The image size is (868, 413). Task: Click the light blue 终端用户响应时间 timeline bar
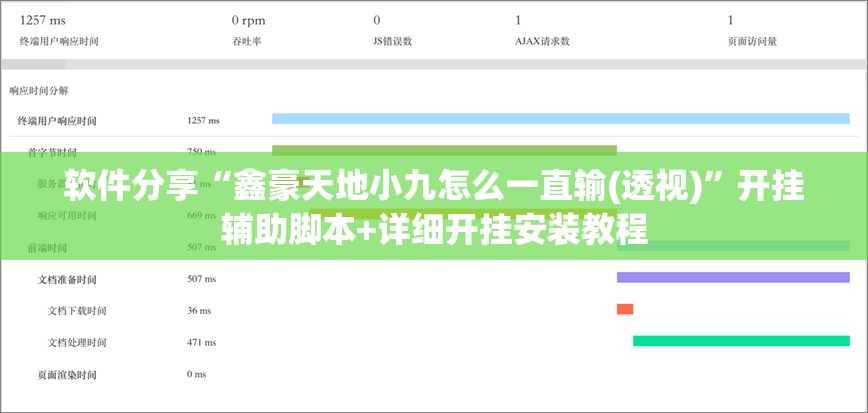coord(561,118)
